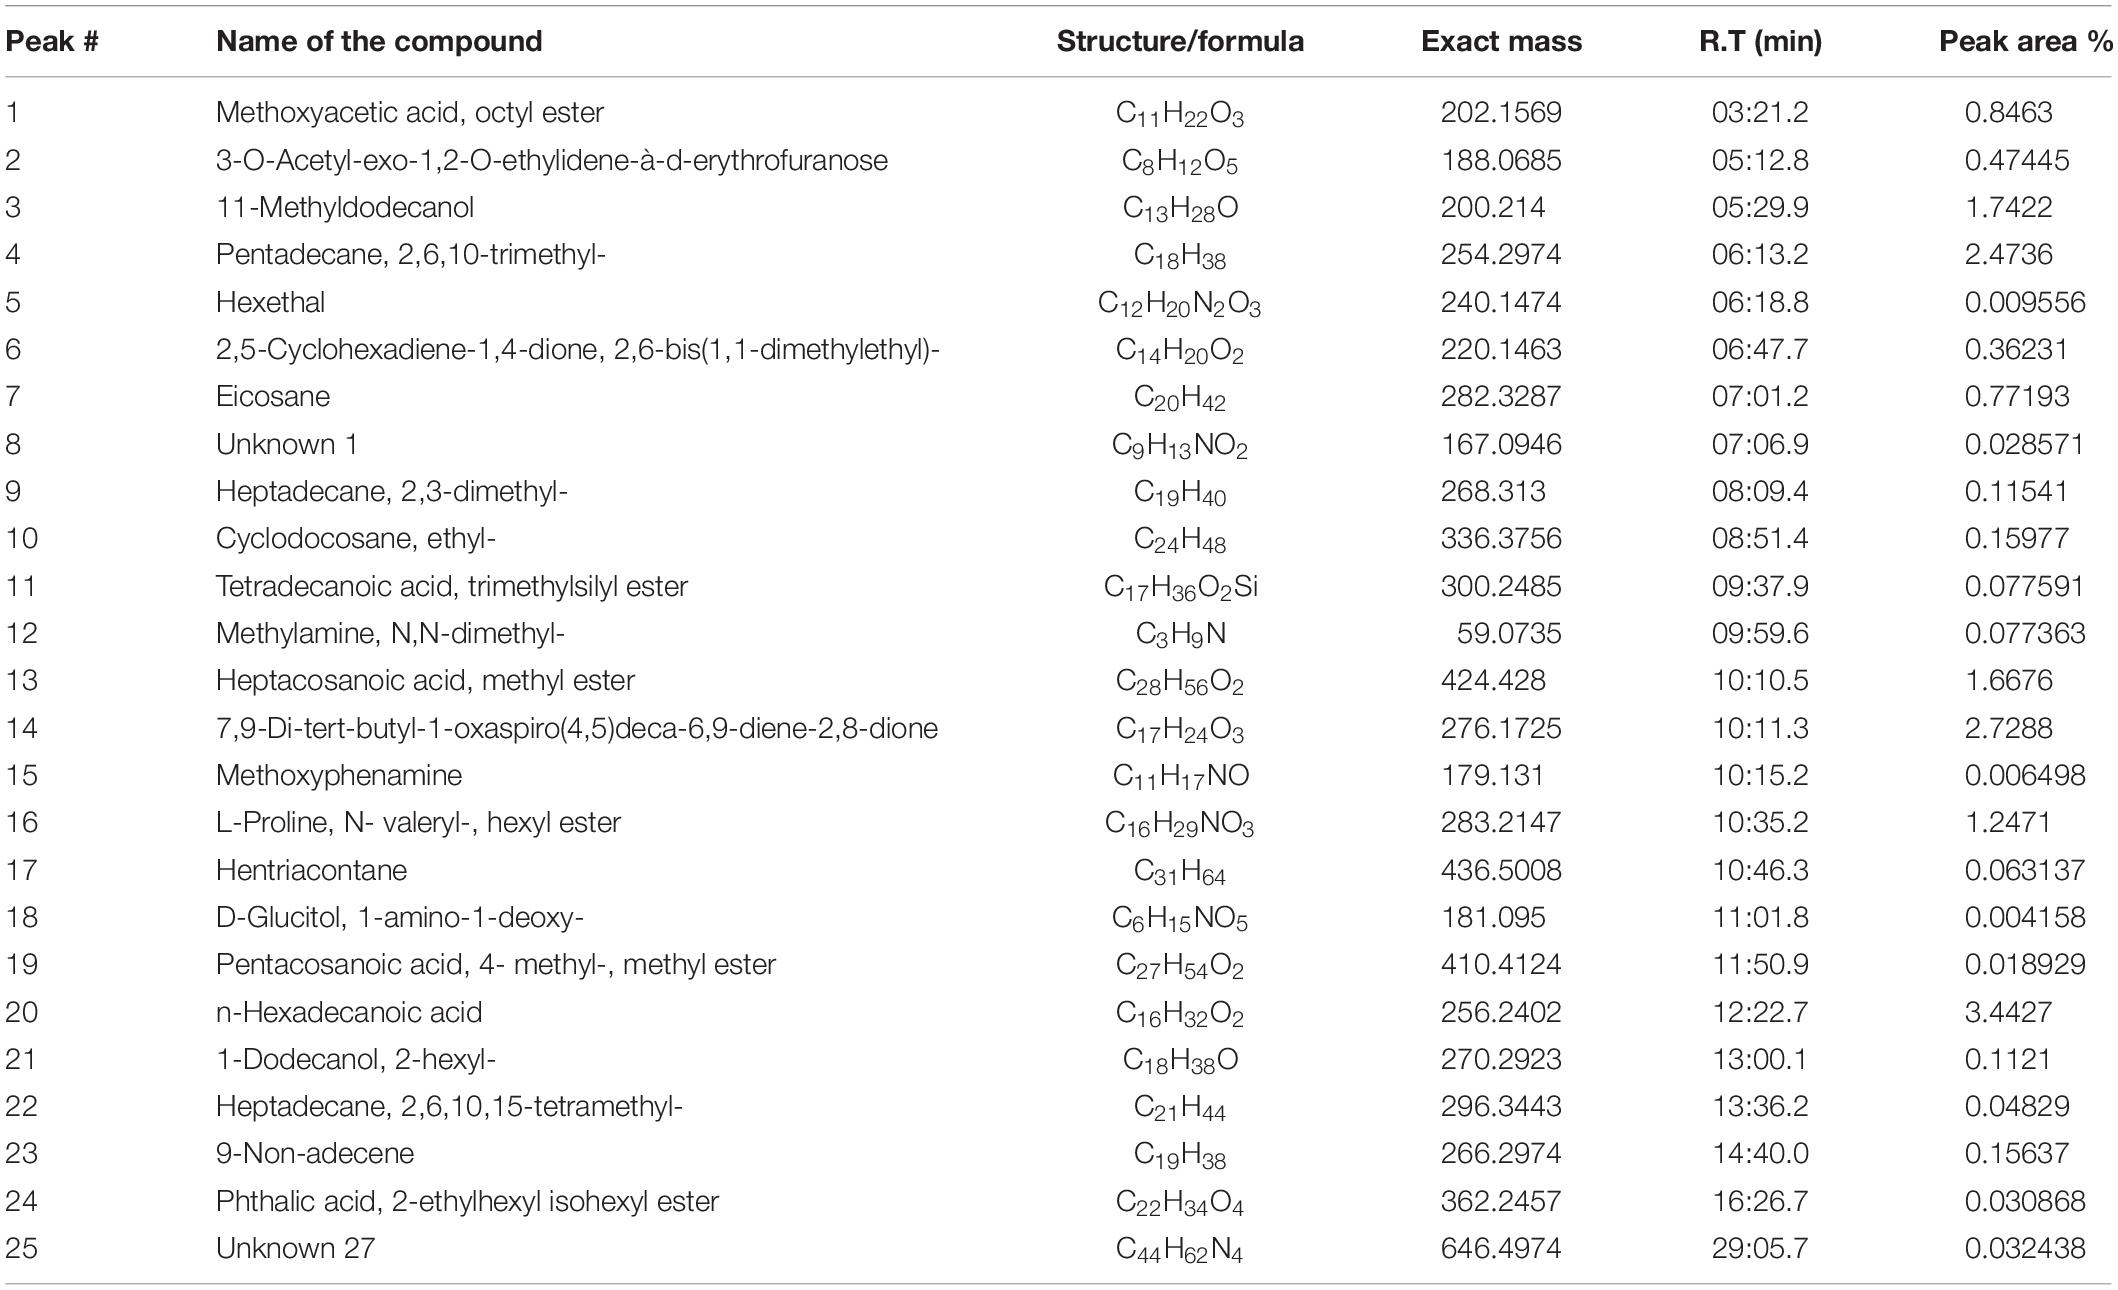This screenshot has width=2118, height=1290.
Task: Click 'Unknown 27' compound entry
Action: click(x=295, y=1248)
